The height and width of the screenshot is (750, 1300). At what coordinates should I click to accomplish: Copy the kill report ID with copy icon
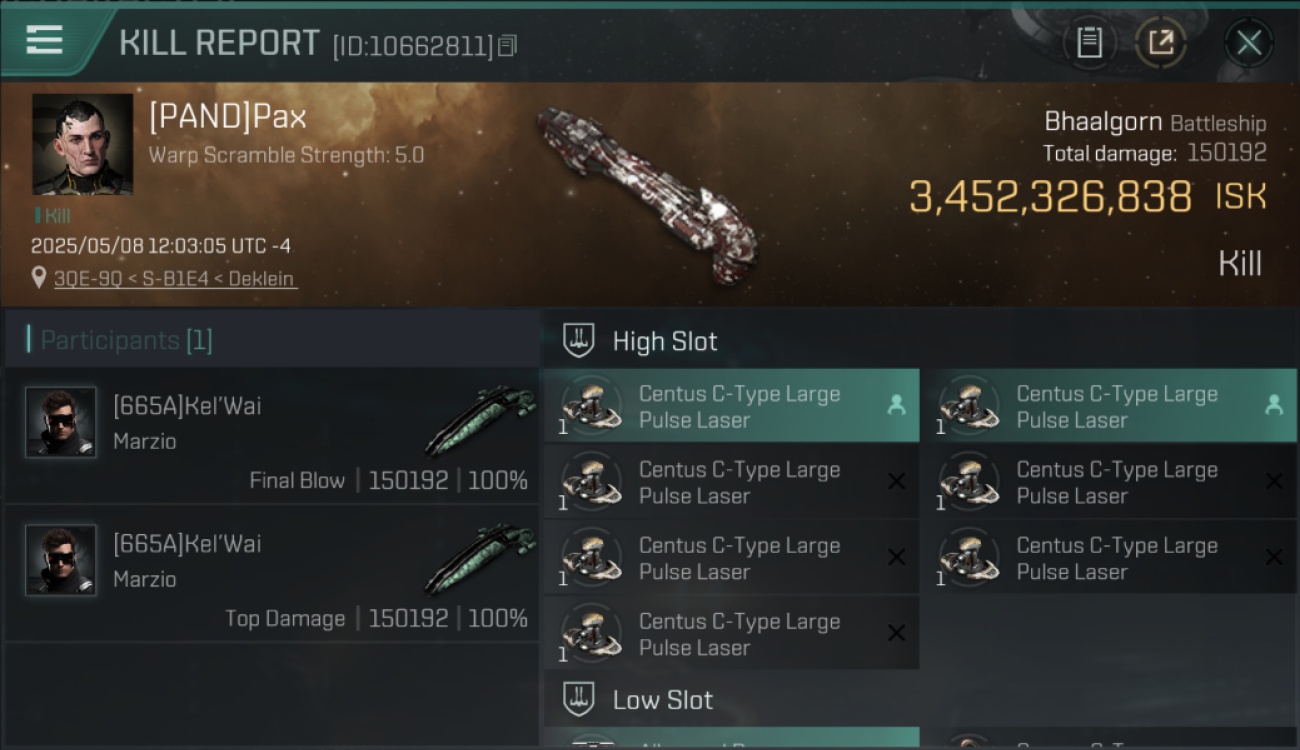pyautogui.click(x=508, y=46)
